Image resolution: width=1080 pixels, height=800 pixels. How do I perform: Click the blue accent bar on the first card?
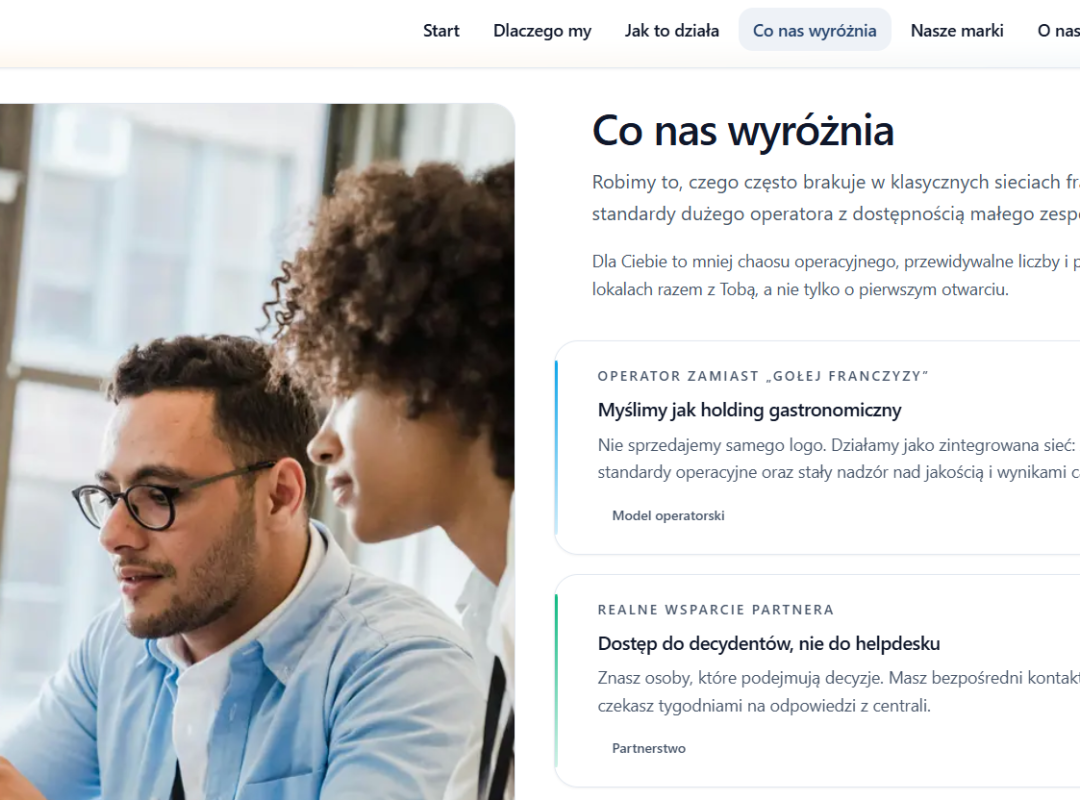point(557,448)
